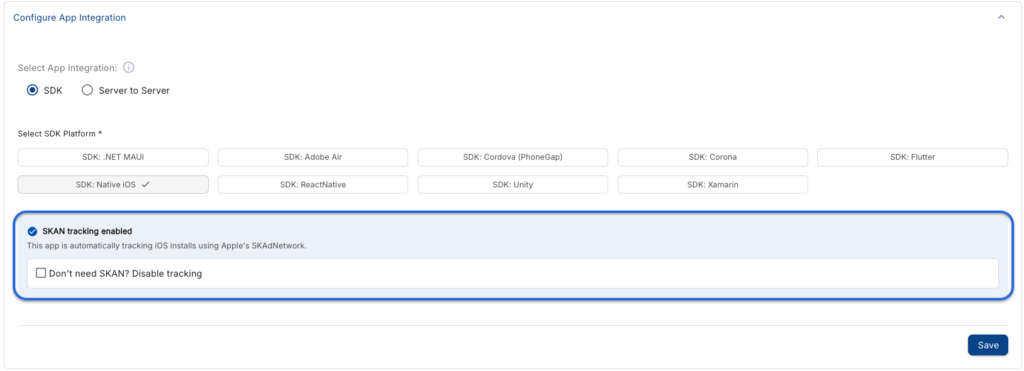Choose SDK: ReactNative platform
Image resolution: width=1024 pixels, height=371 pixels.
(313, 185)
